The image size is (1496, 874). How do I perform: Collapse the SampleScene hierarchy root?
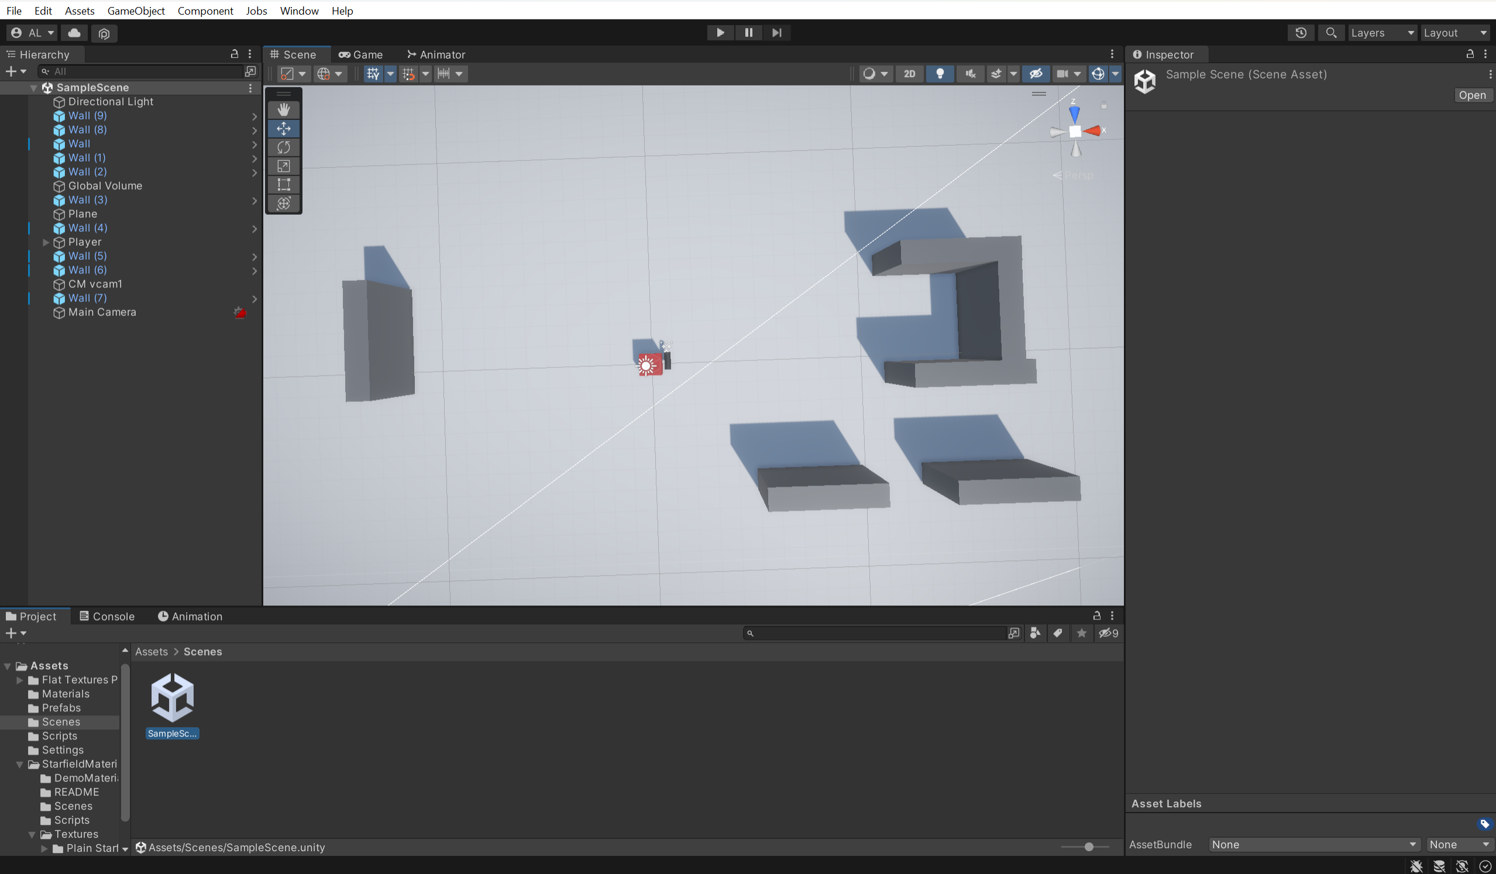34,88
